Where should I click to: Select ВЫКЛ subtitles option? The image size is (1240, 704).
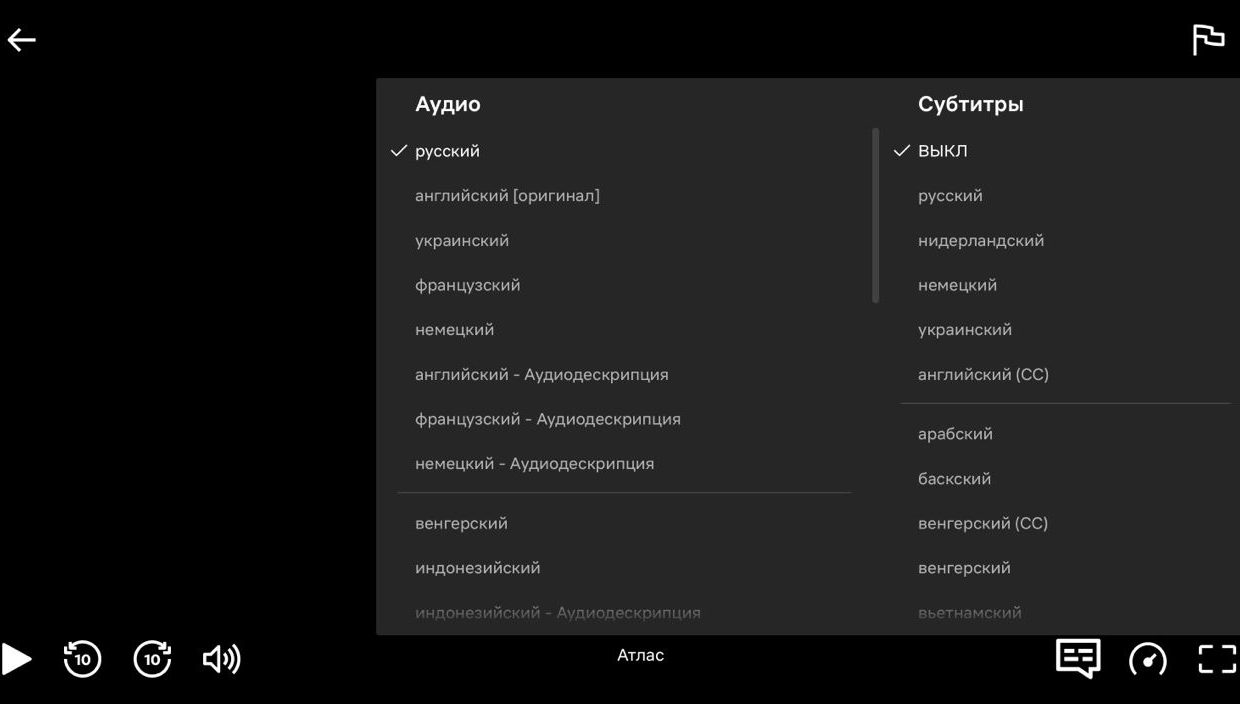(x=942, y=151)
